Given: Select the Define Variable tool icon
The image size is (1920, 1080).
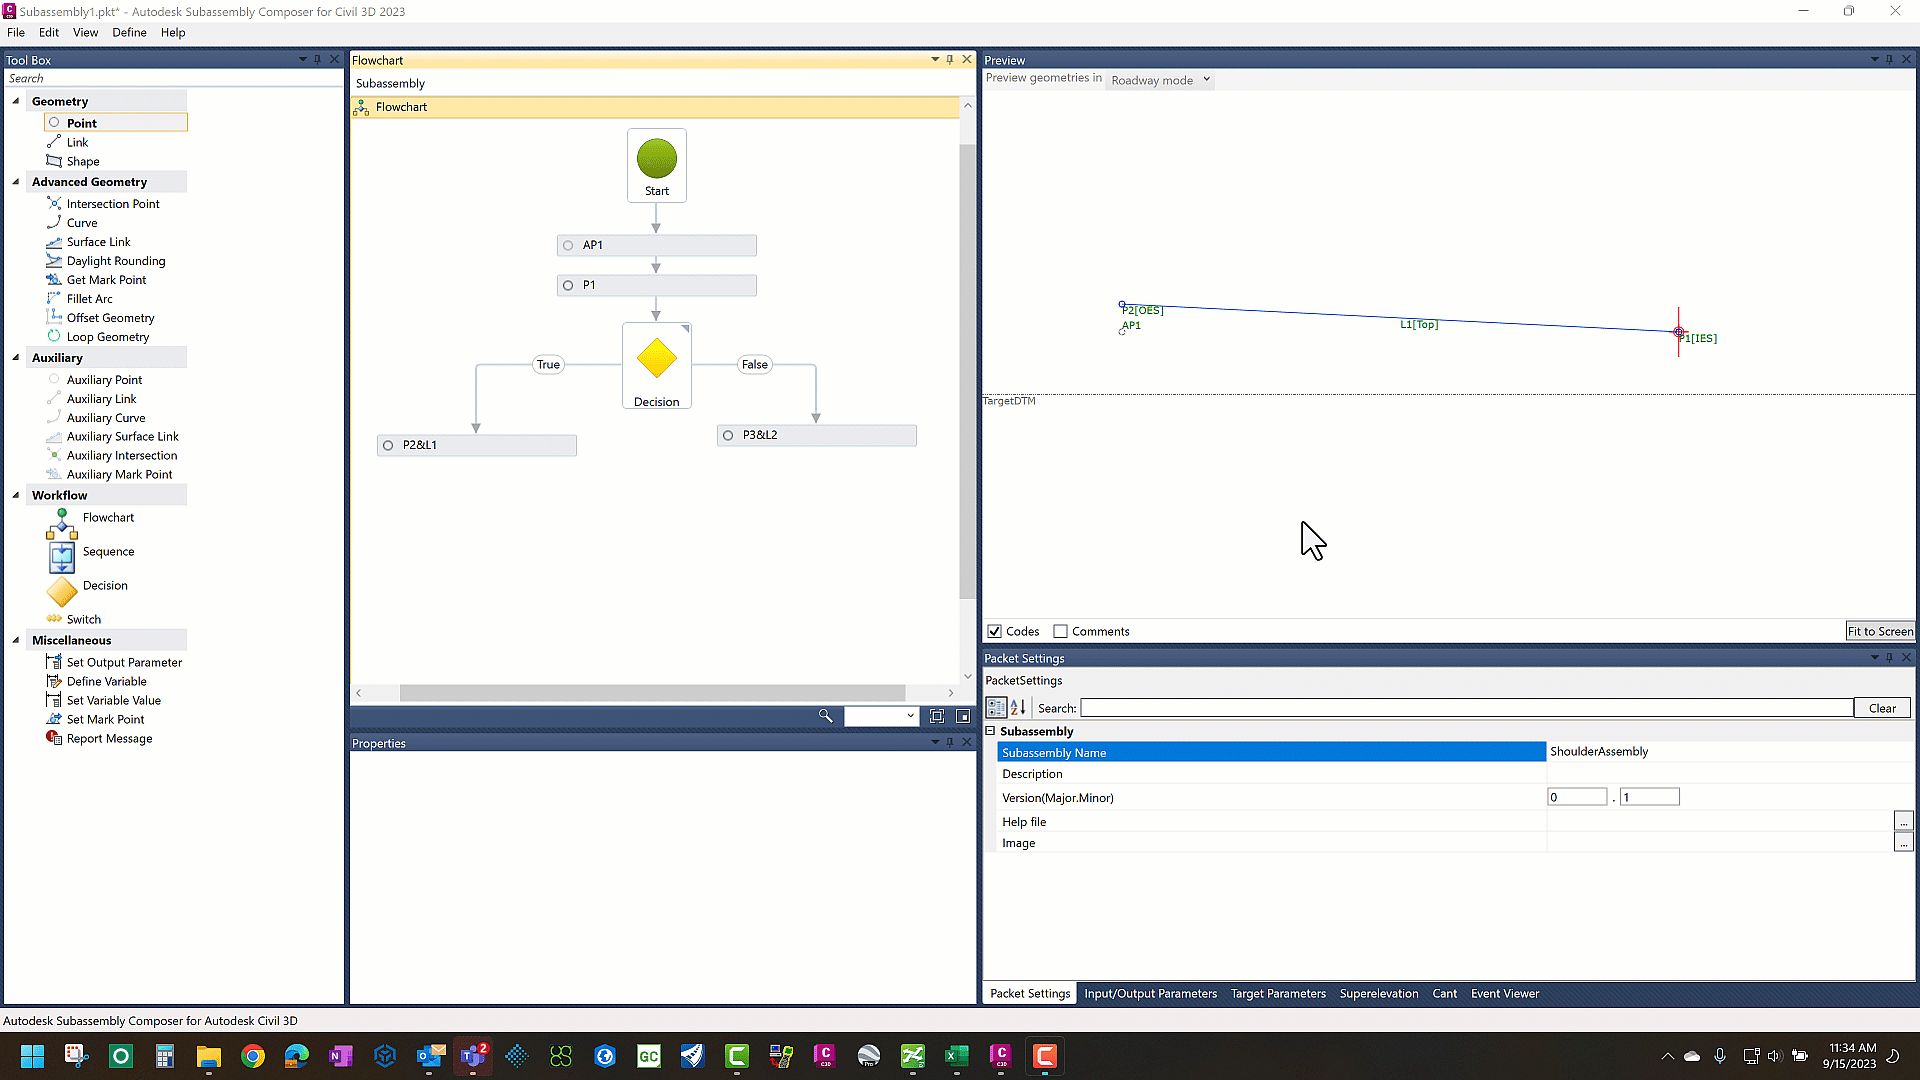Looking at the screenshot, I should coord(54,681).
